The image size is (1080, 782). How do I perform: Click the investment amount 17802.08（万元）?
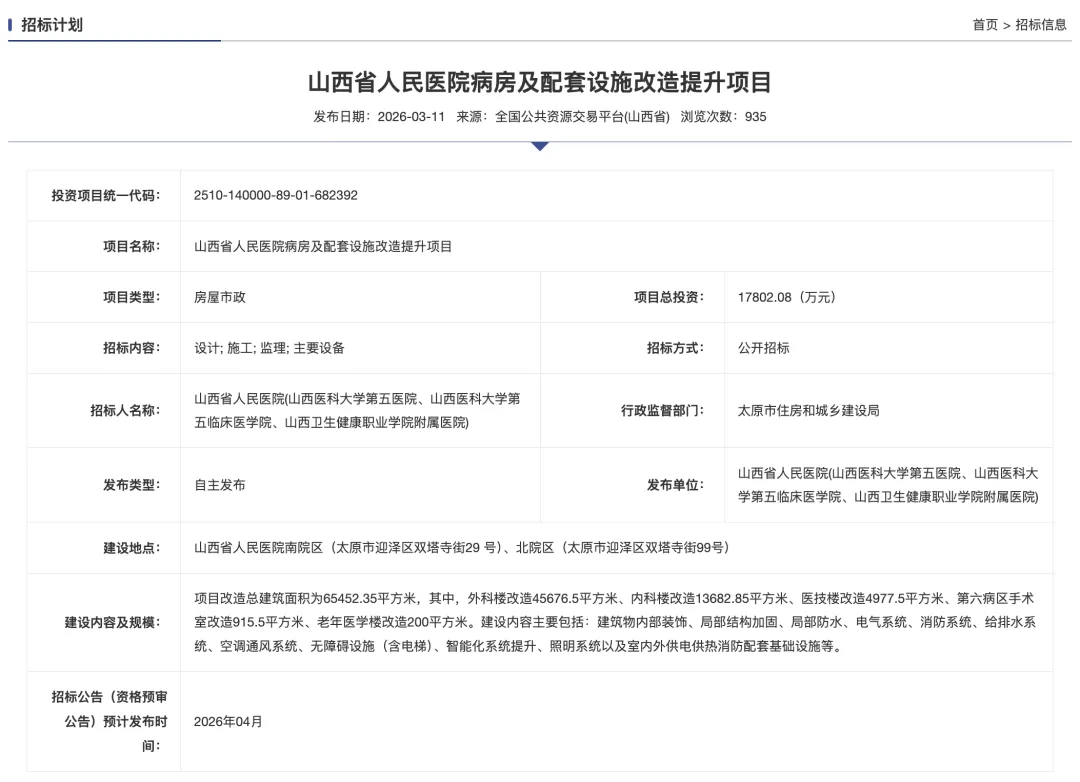coord(787,297)
